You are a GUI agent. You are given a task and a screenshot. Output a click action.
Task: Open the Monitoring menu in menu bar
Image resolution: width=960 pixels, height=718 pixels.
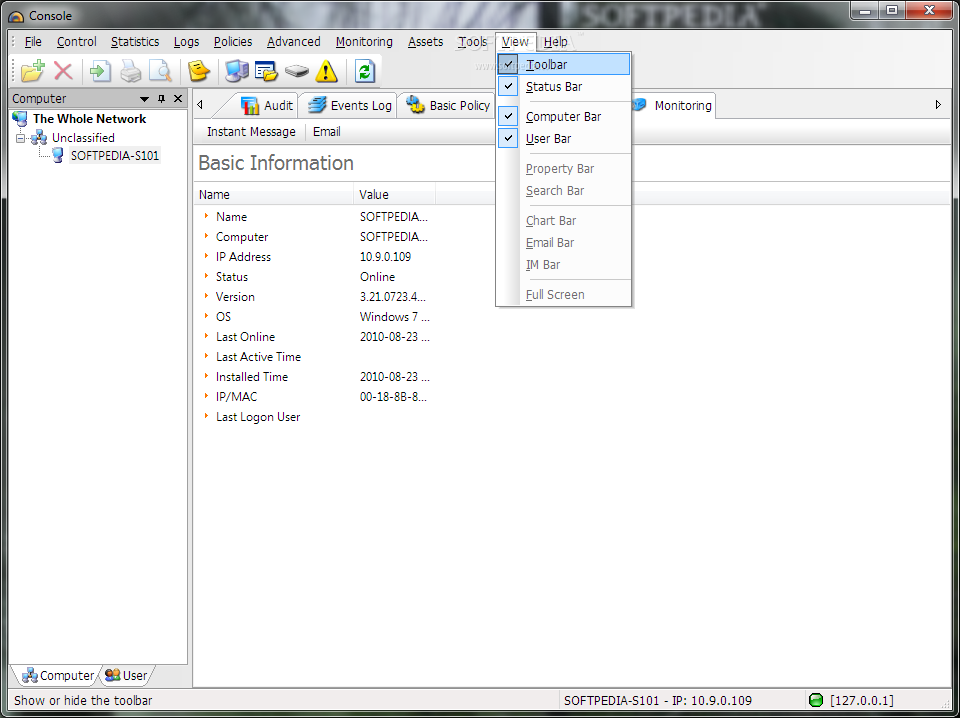coord(364,42)
